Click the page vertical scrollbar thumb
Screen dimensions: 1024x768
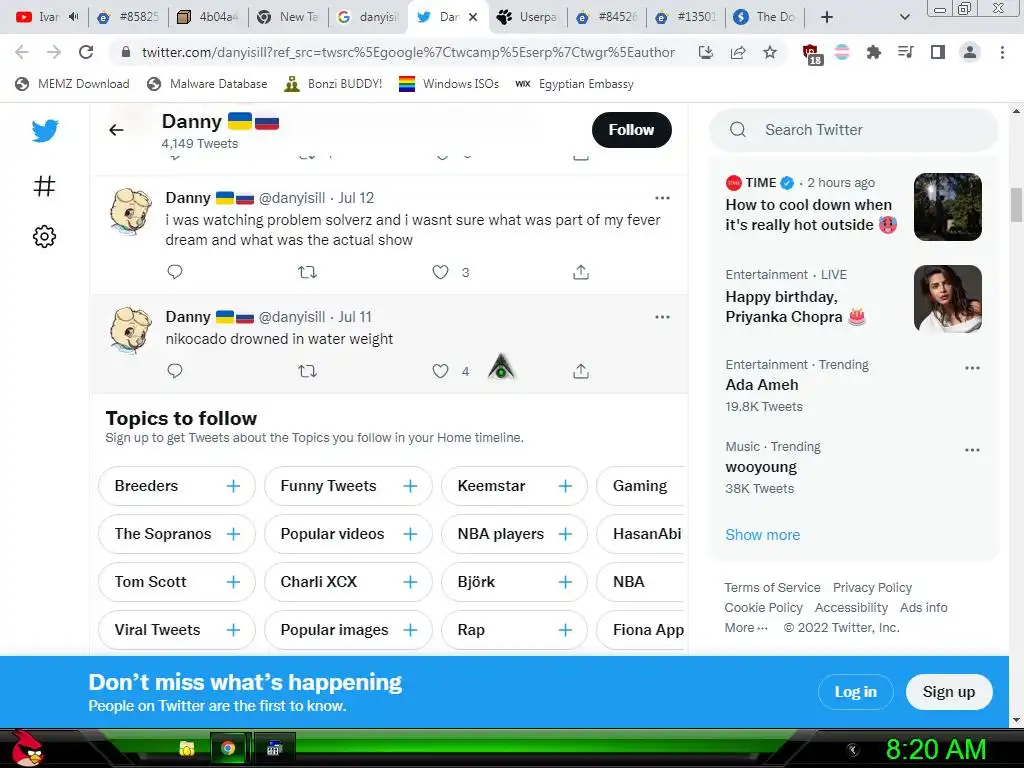point(1016,205)
